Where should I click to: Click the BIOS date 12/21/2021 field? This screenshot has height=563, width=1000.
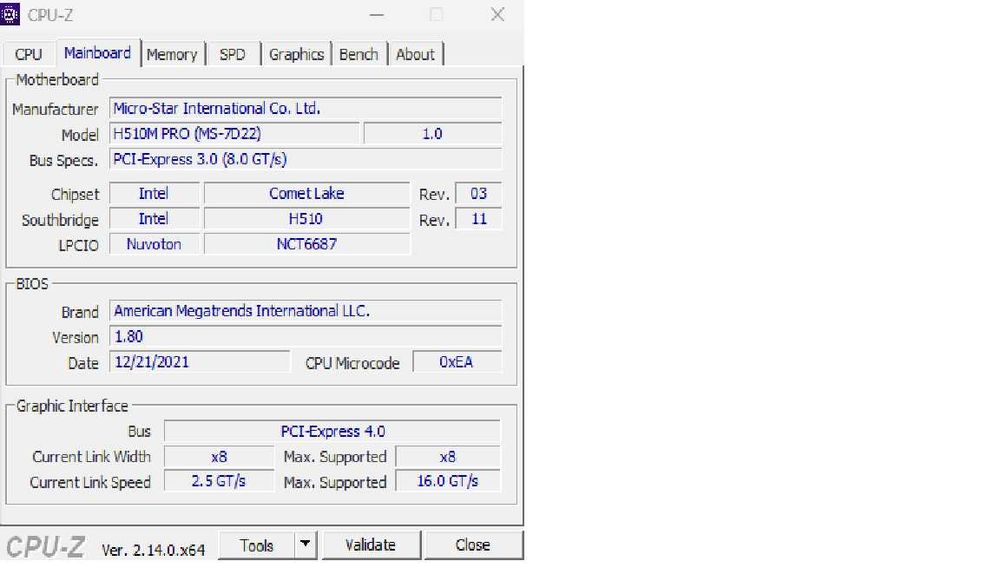tap(200, 362)
